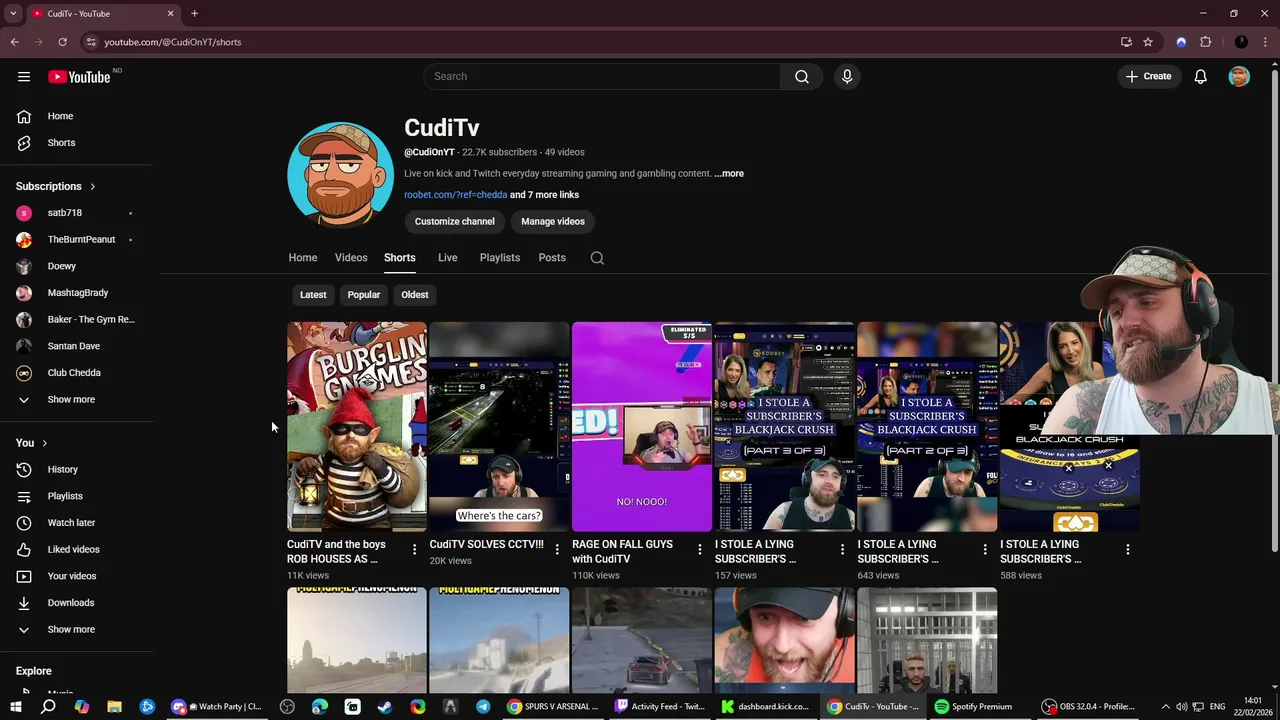
Task: Open OBS from the taskbar
Action: tap(1088, 706)
